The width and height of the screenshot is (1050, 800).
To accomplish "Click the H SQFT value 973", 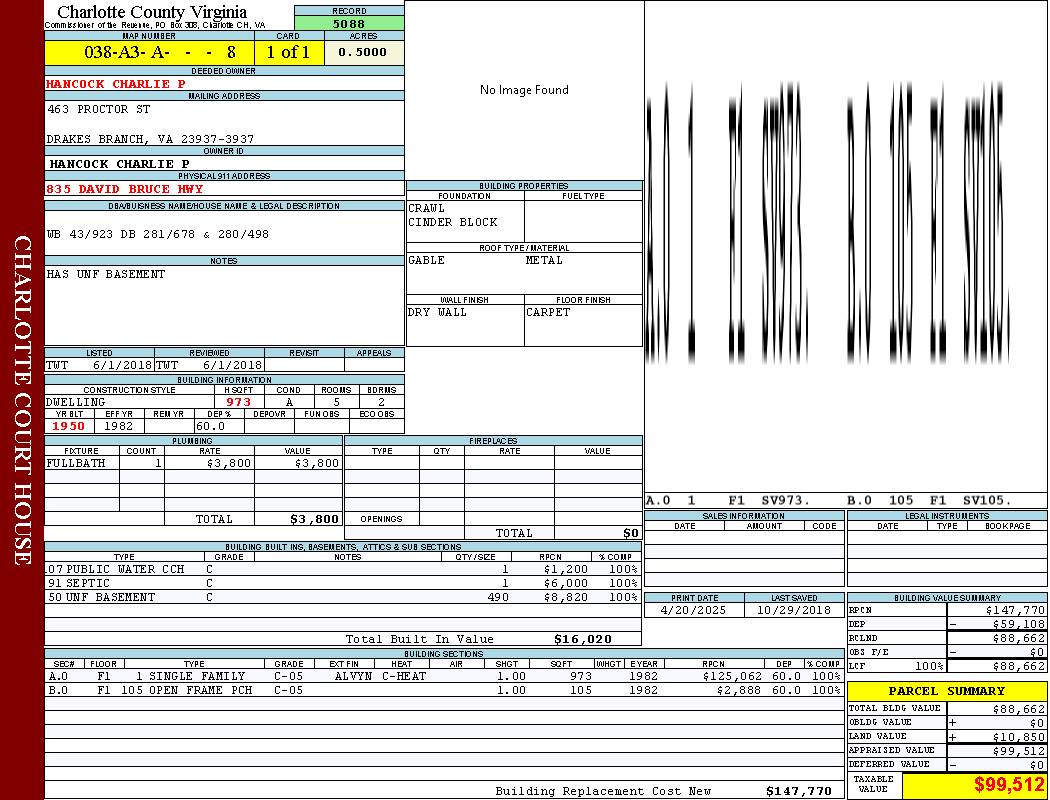I will (238, 402).
